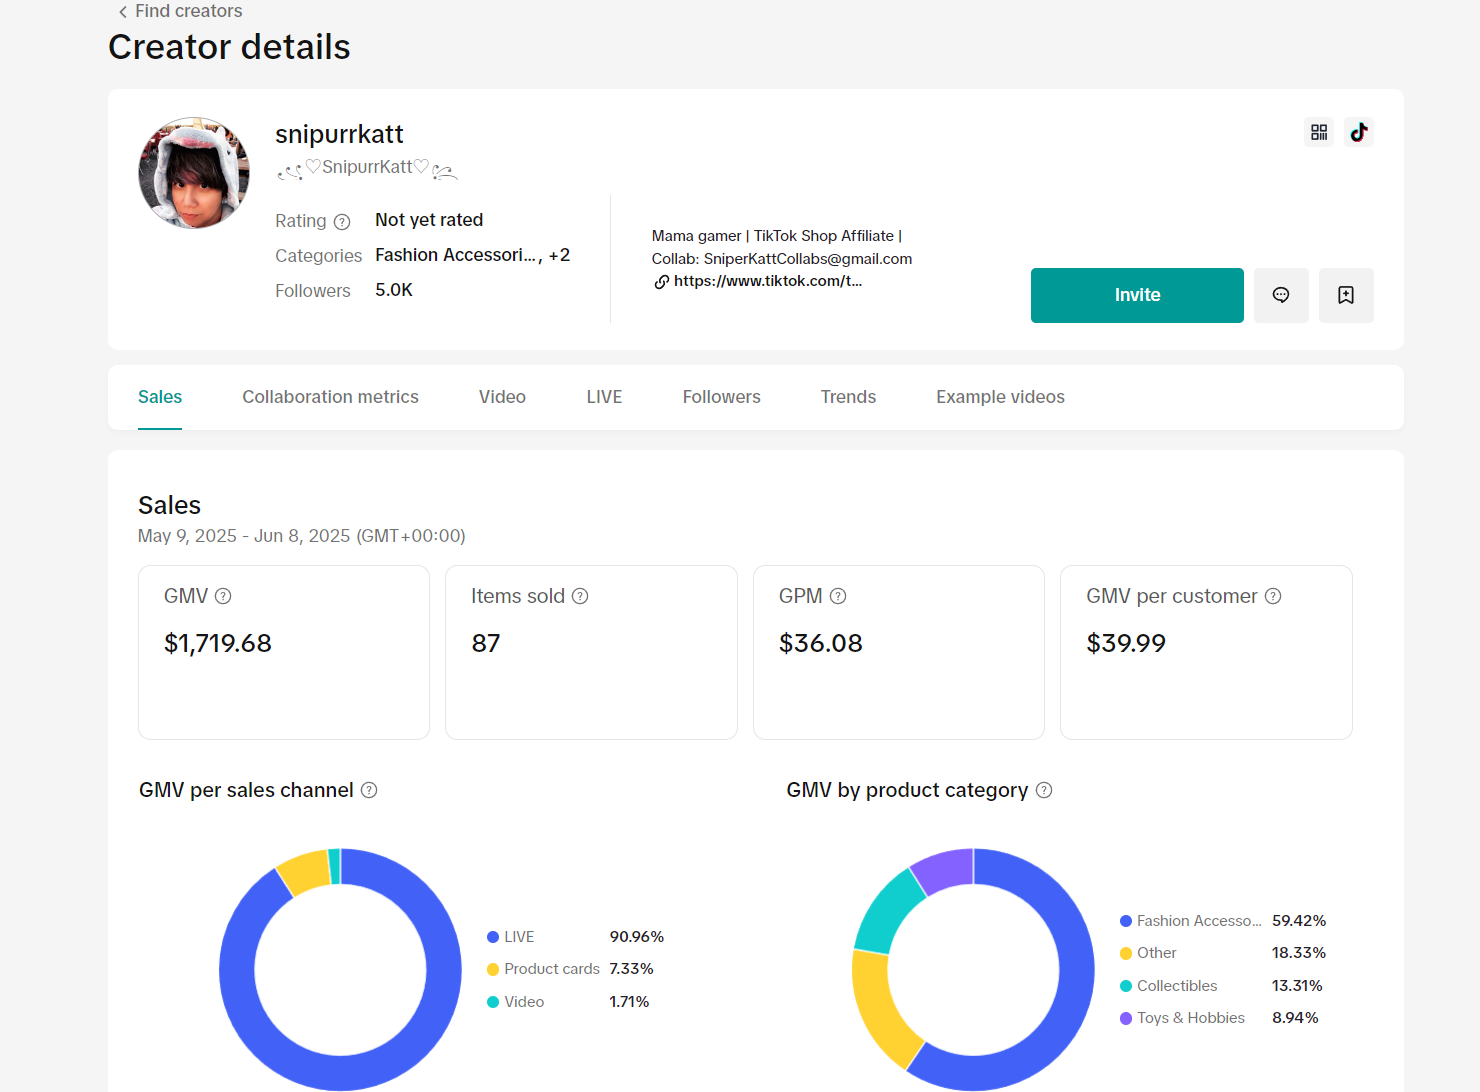Click GMV per customer help icon
This screenshot has height=1092, width=1480.
click(1273, 596)
